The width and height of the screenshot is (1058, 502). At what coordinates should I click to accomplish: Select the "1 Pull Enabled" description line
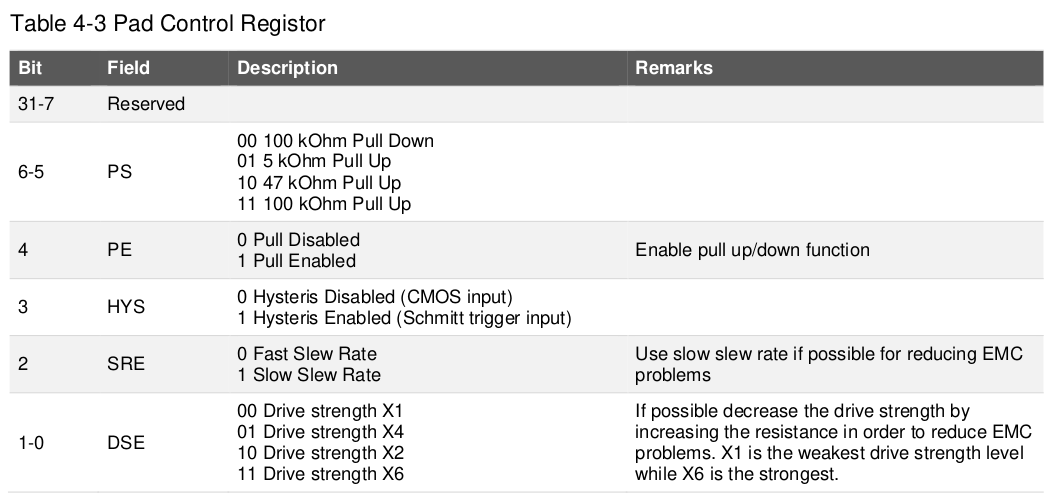[x=295, y=261]
